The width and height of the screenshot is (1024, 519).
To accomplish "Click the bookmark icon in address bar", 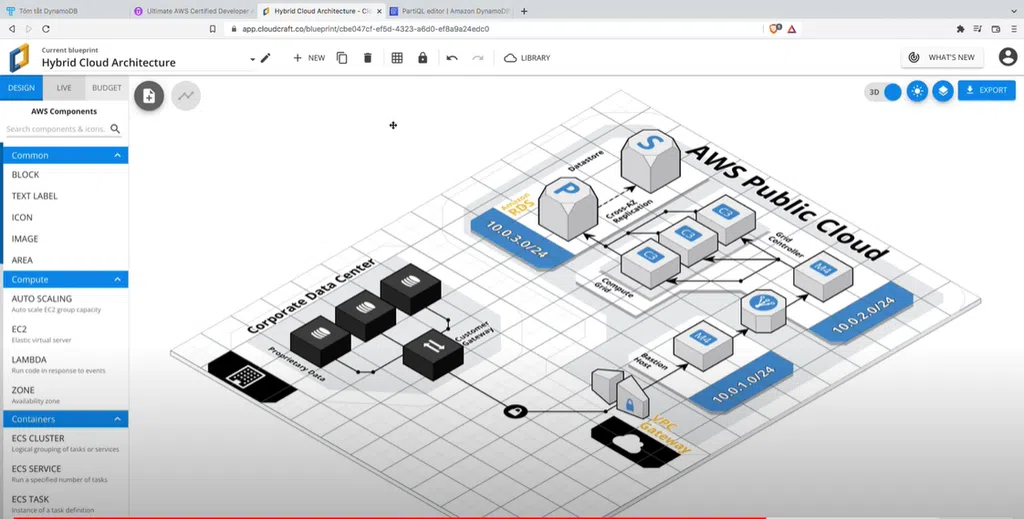I will [213, 29].
